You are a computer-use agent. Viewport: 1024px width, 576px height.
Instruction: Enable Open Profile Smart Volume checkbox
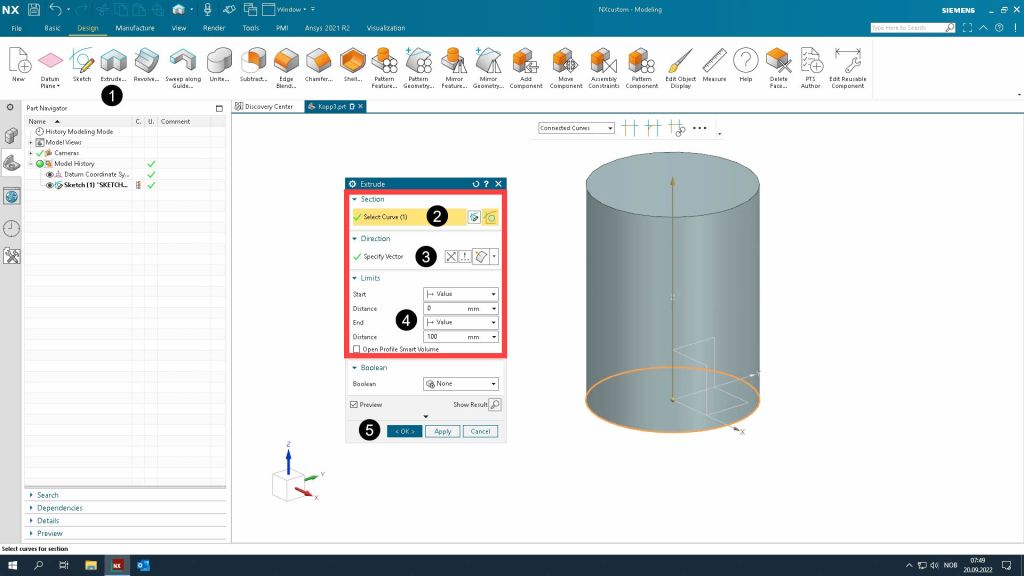(357, 349)
